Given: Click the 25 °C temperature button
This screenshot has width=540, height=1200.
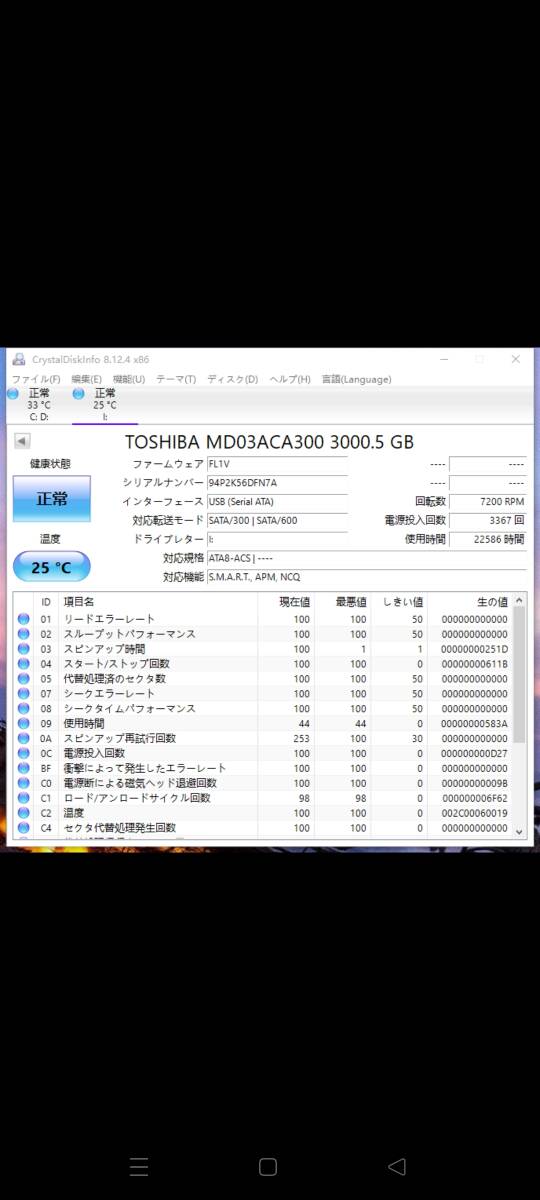Looking at the screenshot, I should [x=52, y=567].
